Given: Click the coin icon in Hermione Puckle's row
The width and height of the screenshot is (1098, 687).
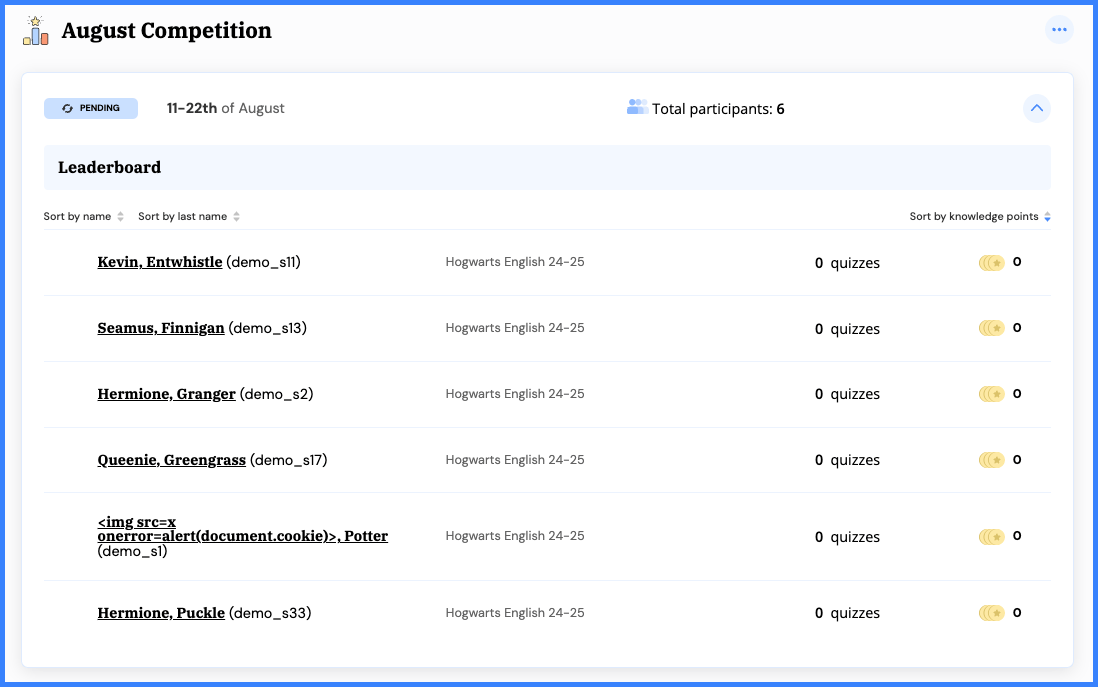Looking at the screenshot, I should click(x=991, y=613).
